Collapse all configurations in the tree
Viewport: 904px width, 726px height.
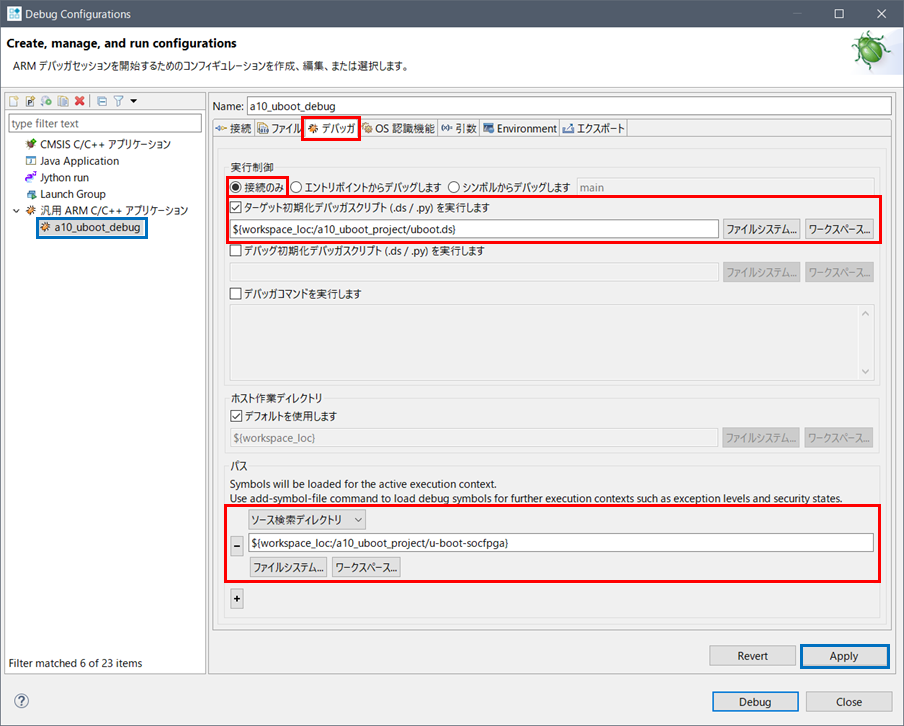click(x=102, y=101)
